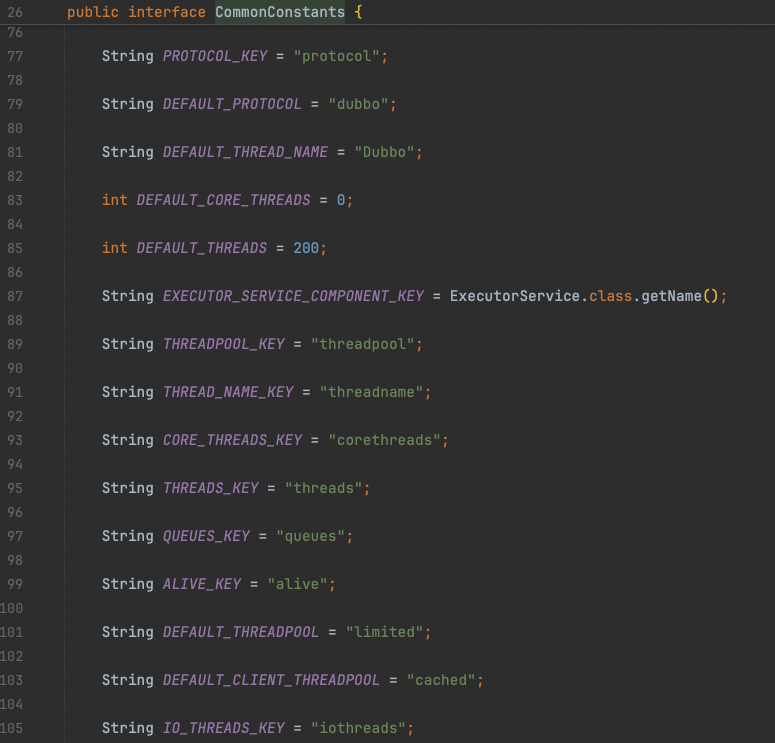
Task: Click the CORE_THREADS_KEY identifier
Action: click(x=232, y=440)
